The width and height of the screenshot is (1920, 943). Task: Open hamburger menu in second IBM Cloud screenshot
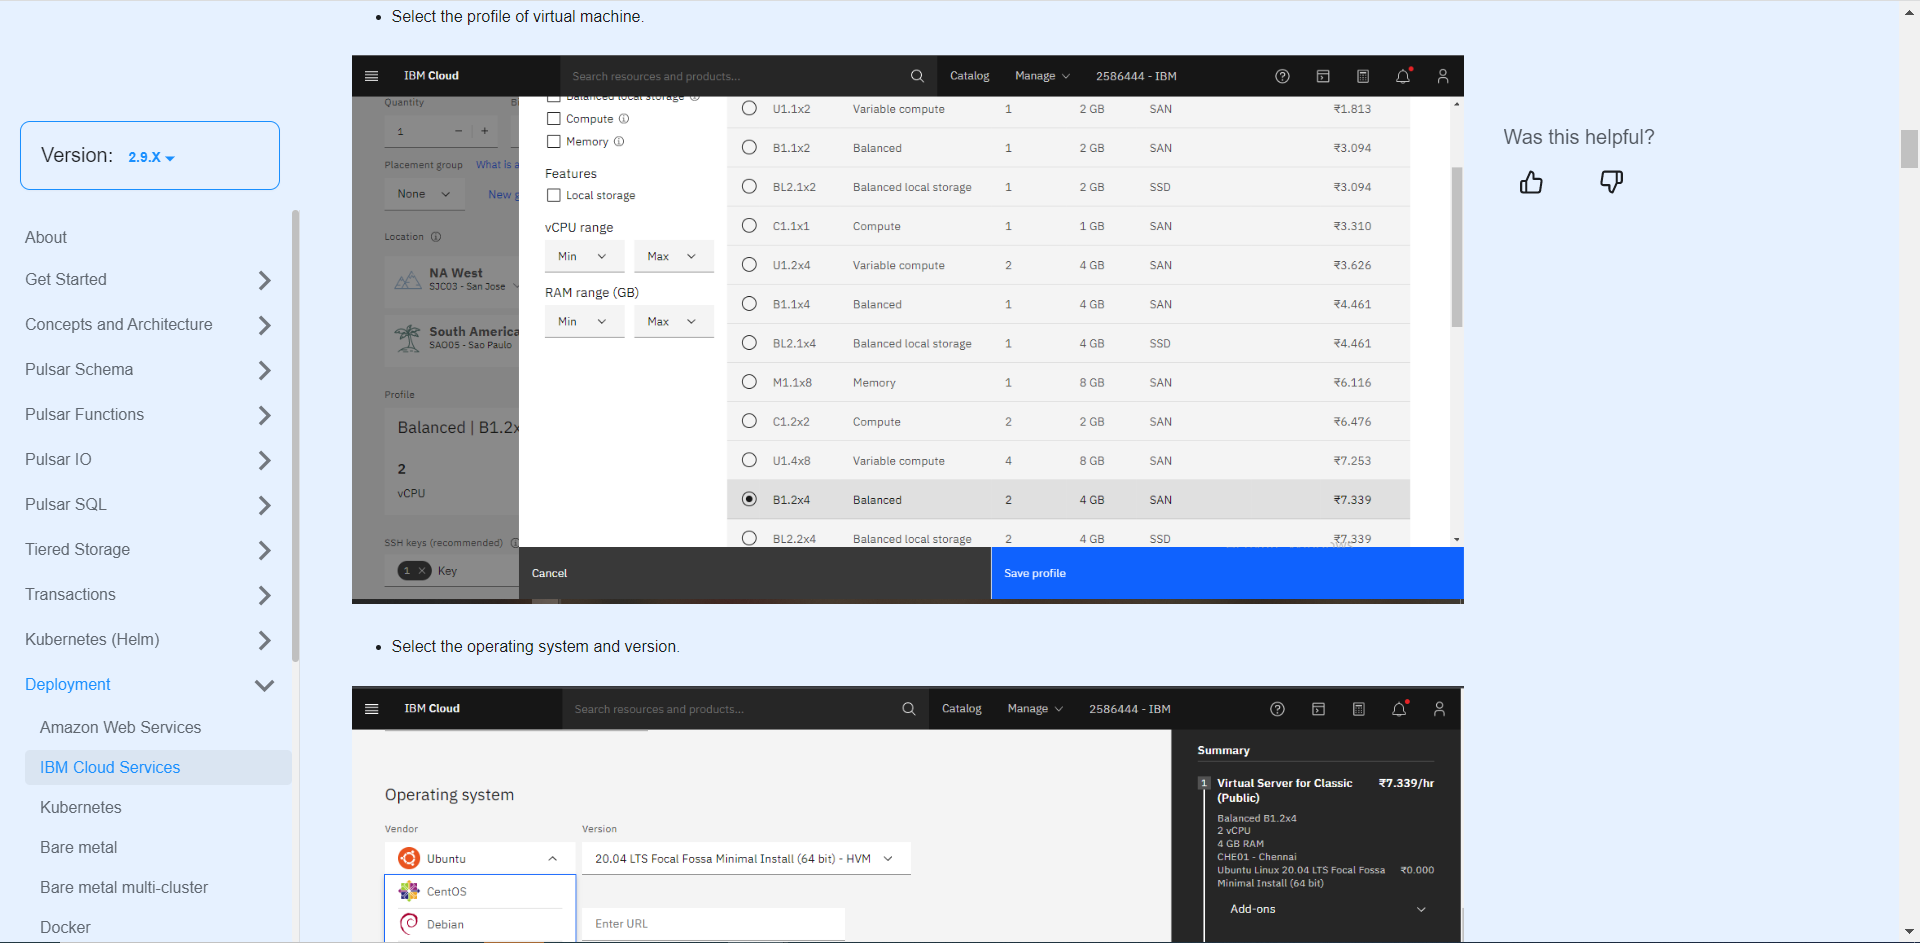[x=372, y=709]
